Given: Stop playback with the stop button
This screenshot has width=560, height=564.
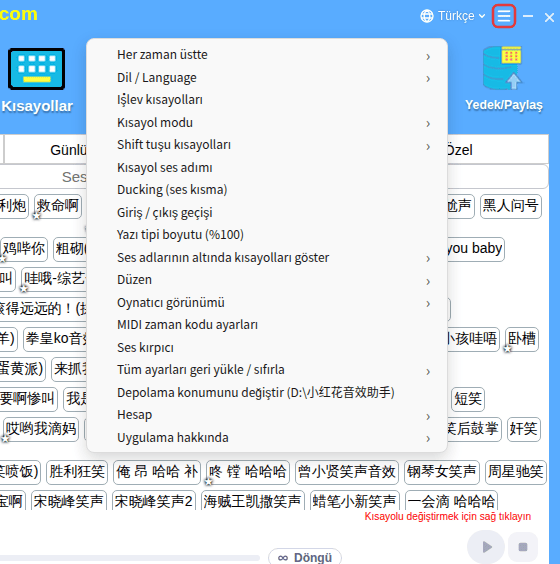Looking at the screenshot, I should (523, 547).
